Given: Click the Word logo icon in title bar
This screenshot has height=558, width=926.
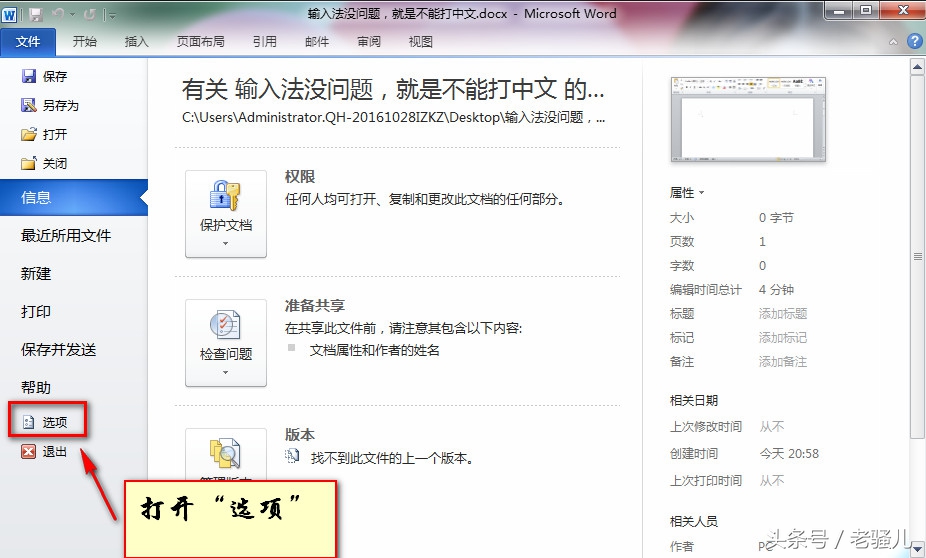Looking at the screenshot, I should (x=9, y=14).
